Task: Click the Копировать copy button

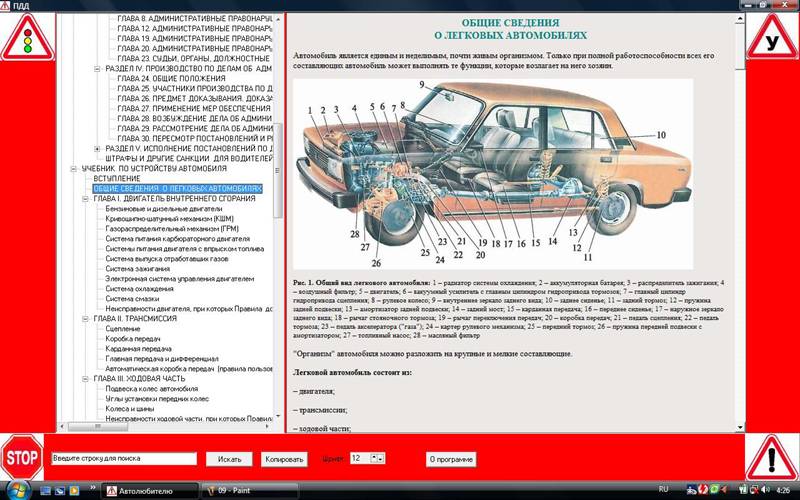Action: pyautogui.click(x=284, y=459)
